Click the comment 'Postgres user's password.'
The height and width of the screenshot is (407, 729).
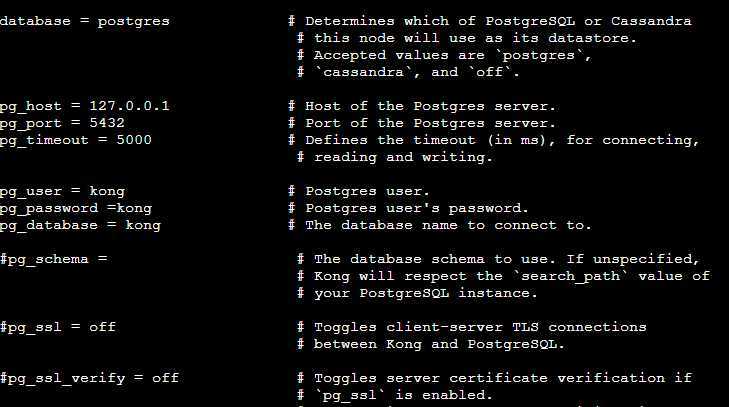[417, 208]
